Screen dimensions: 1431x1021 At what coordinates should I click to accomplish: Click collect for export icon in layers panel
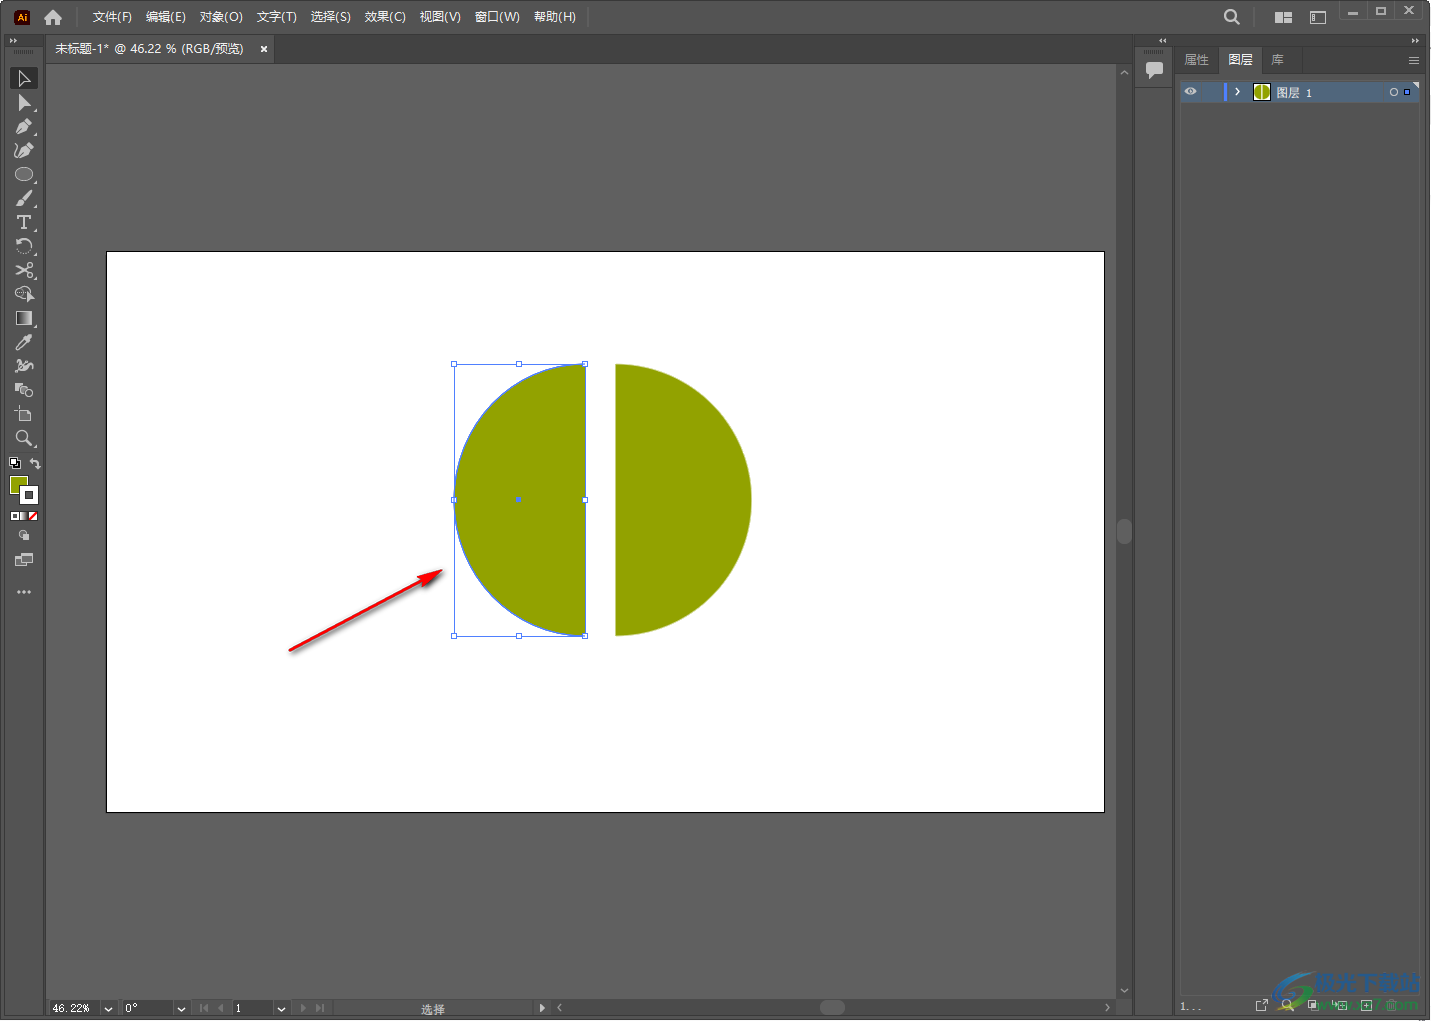1262,1005
